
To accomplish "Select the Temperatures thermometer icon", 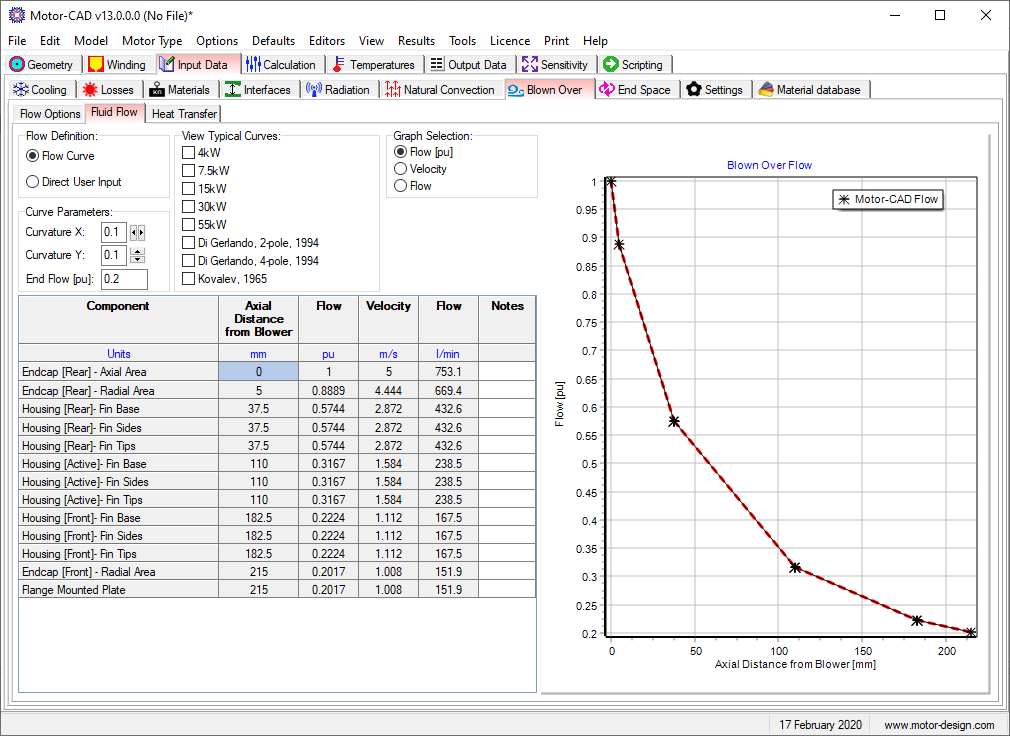I will (x=339, y=64).
